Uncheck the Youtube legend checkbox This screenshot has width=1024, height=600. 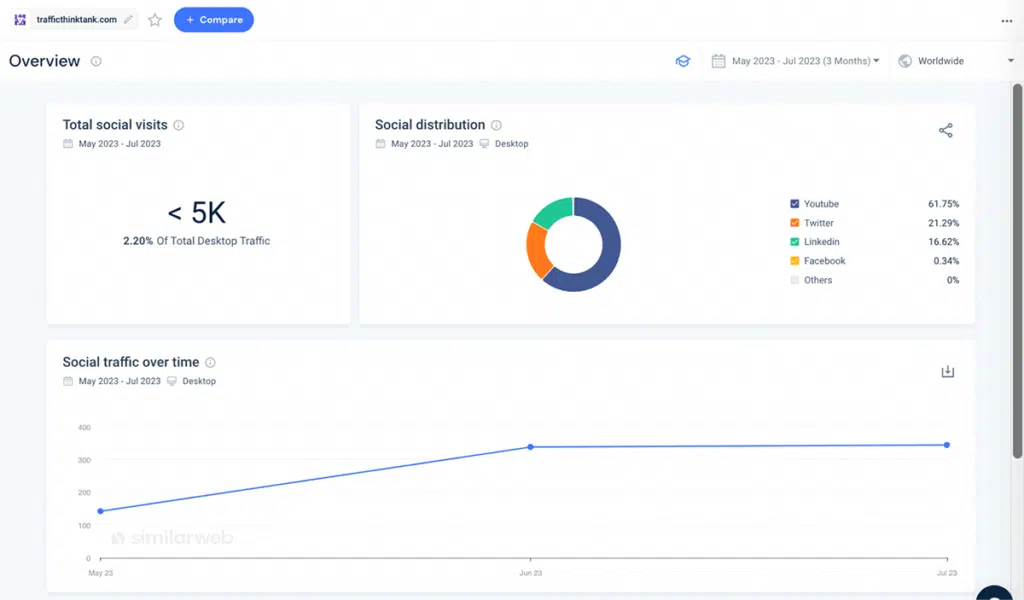coord(793,203)
